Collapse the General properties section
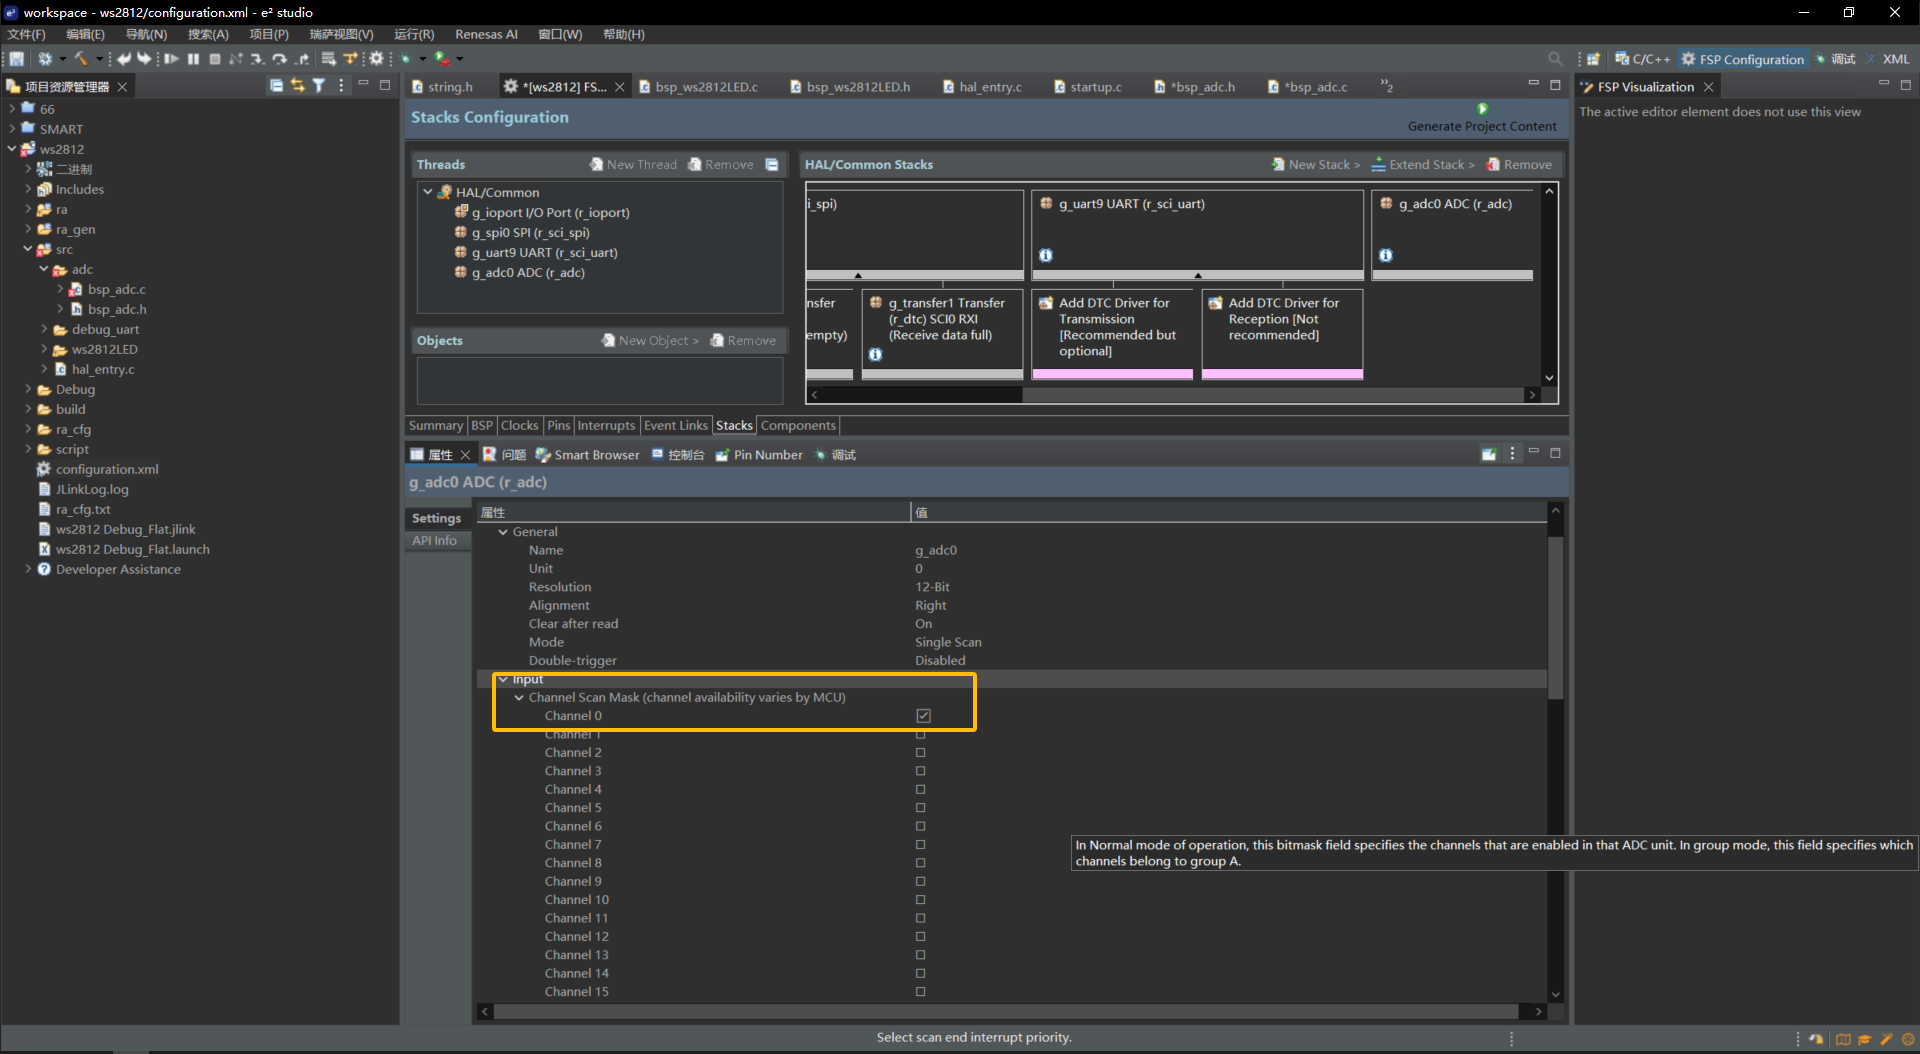The image size is (1920, 1054). click(503, 532)
